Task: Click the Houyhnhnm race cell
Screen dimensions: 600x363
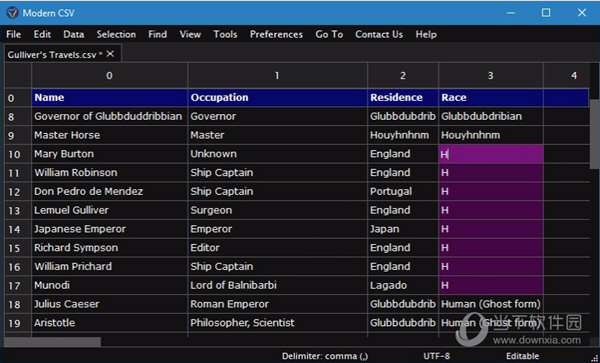Action: point(491,135)
